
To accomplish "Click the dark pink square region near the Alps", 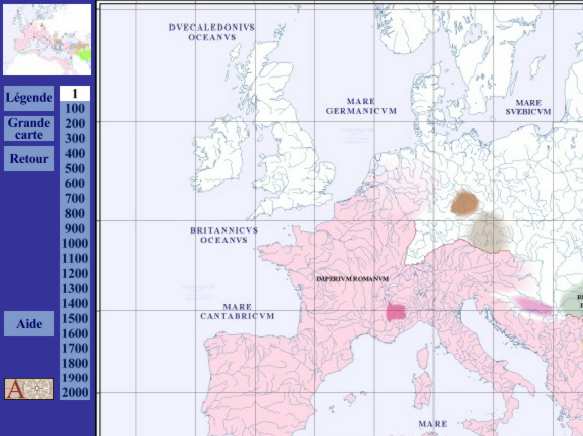I will coord(396,312).
